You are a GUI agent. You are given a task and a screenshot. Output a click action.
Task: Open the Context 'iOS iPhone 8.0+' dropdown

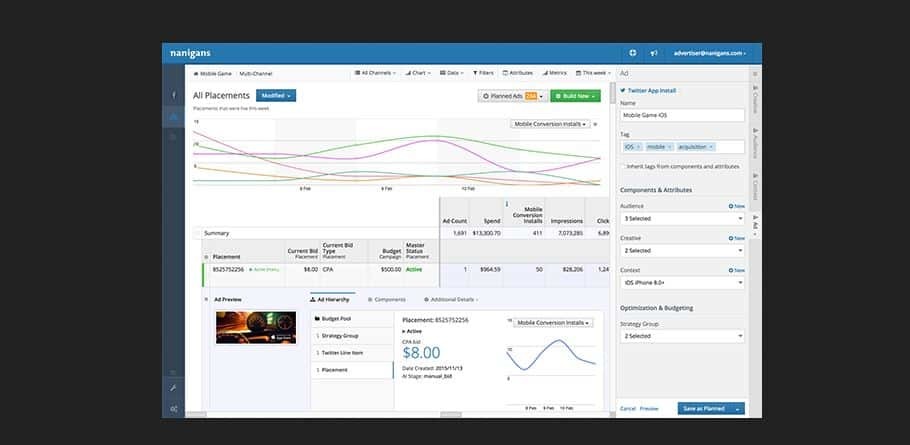pos(682,283)
